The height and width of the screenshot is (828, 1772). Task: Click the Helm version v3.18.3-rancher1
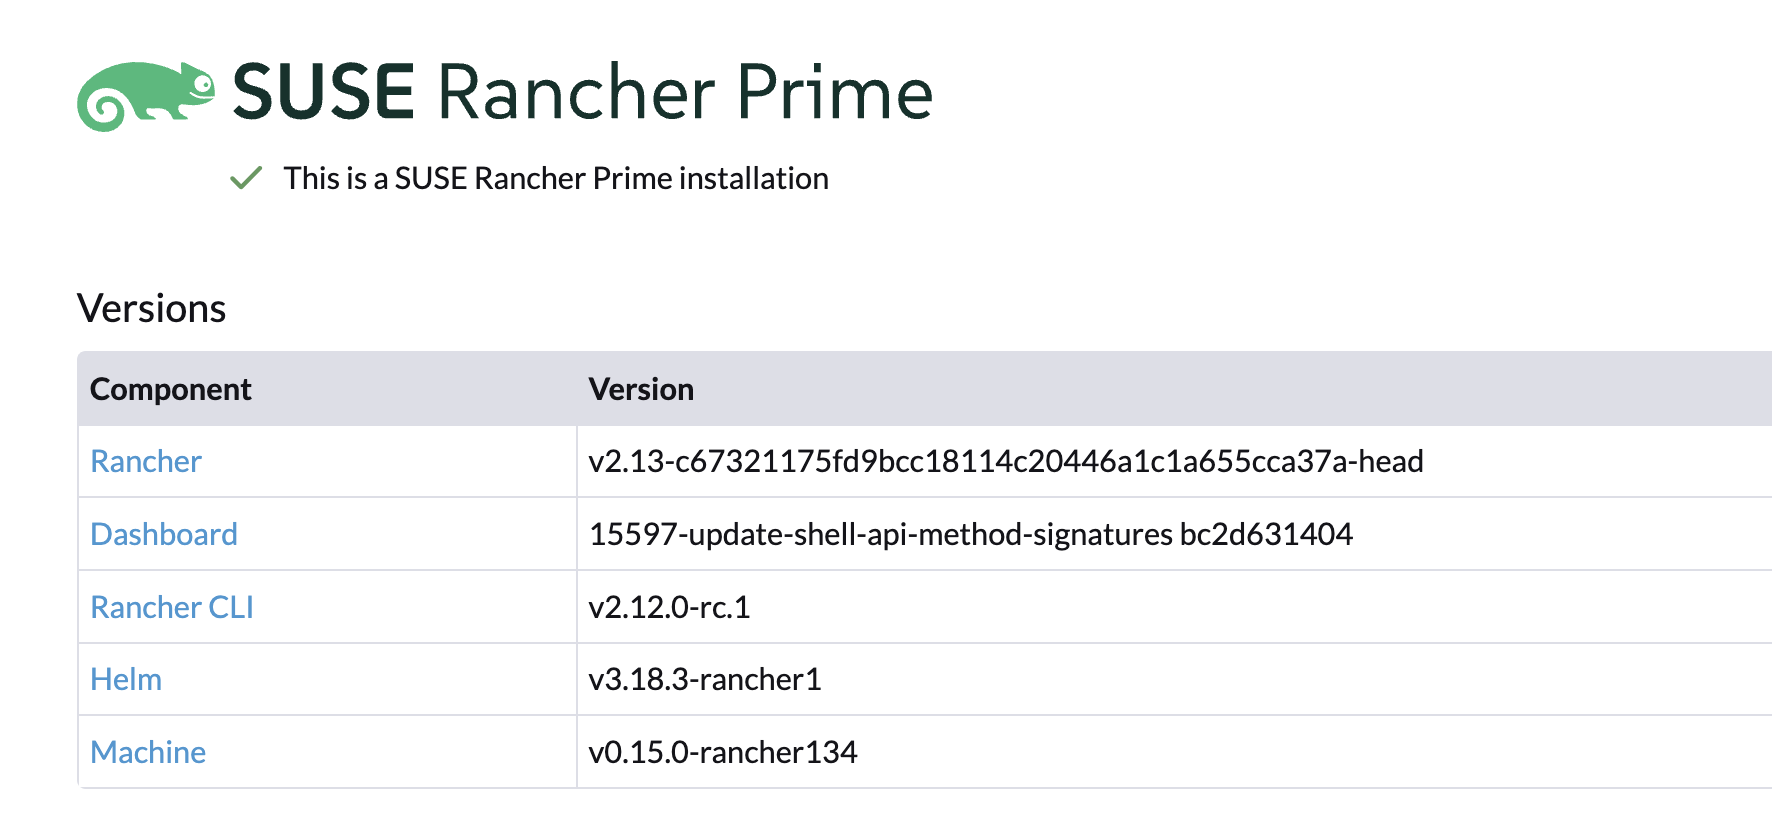point(704,679)
